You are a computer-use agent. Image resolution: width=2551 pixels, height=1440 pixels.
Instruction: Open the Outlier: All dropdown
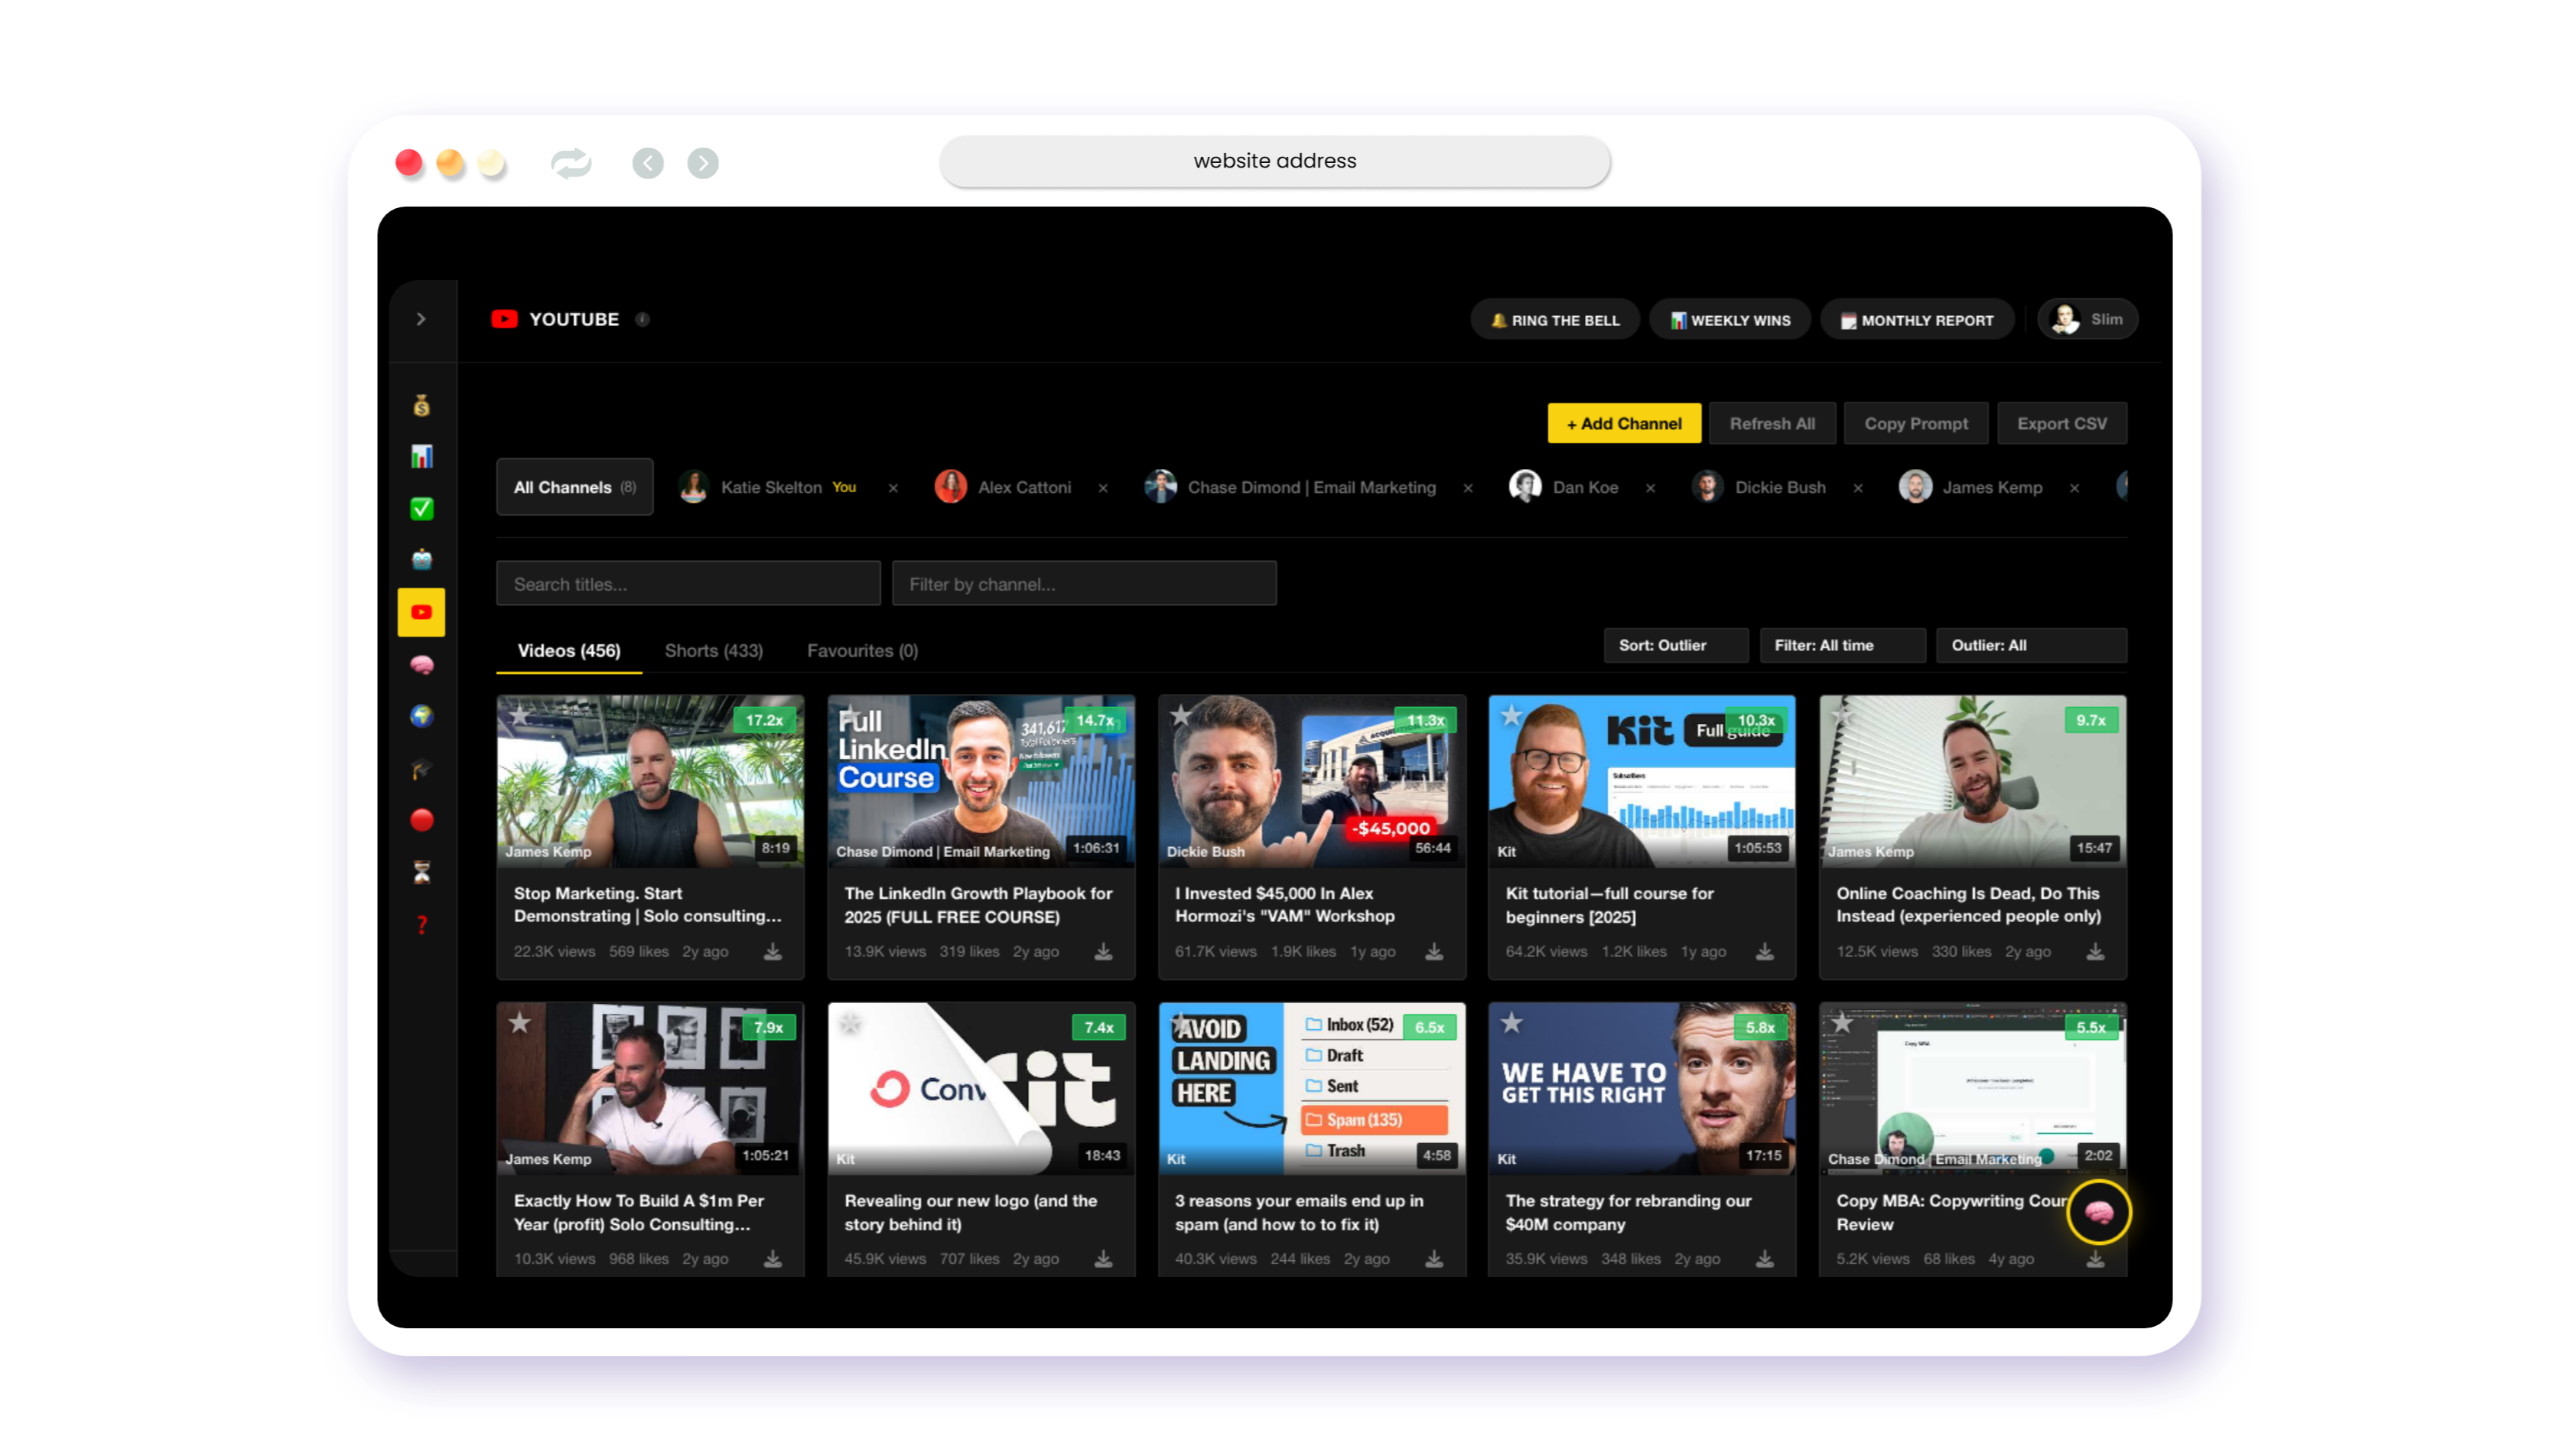point(2029,644)
